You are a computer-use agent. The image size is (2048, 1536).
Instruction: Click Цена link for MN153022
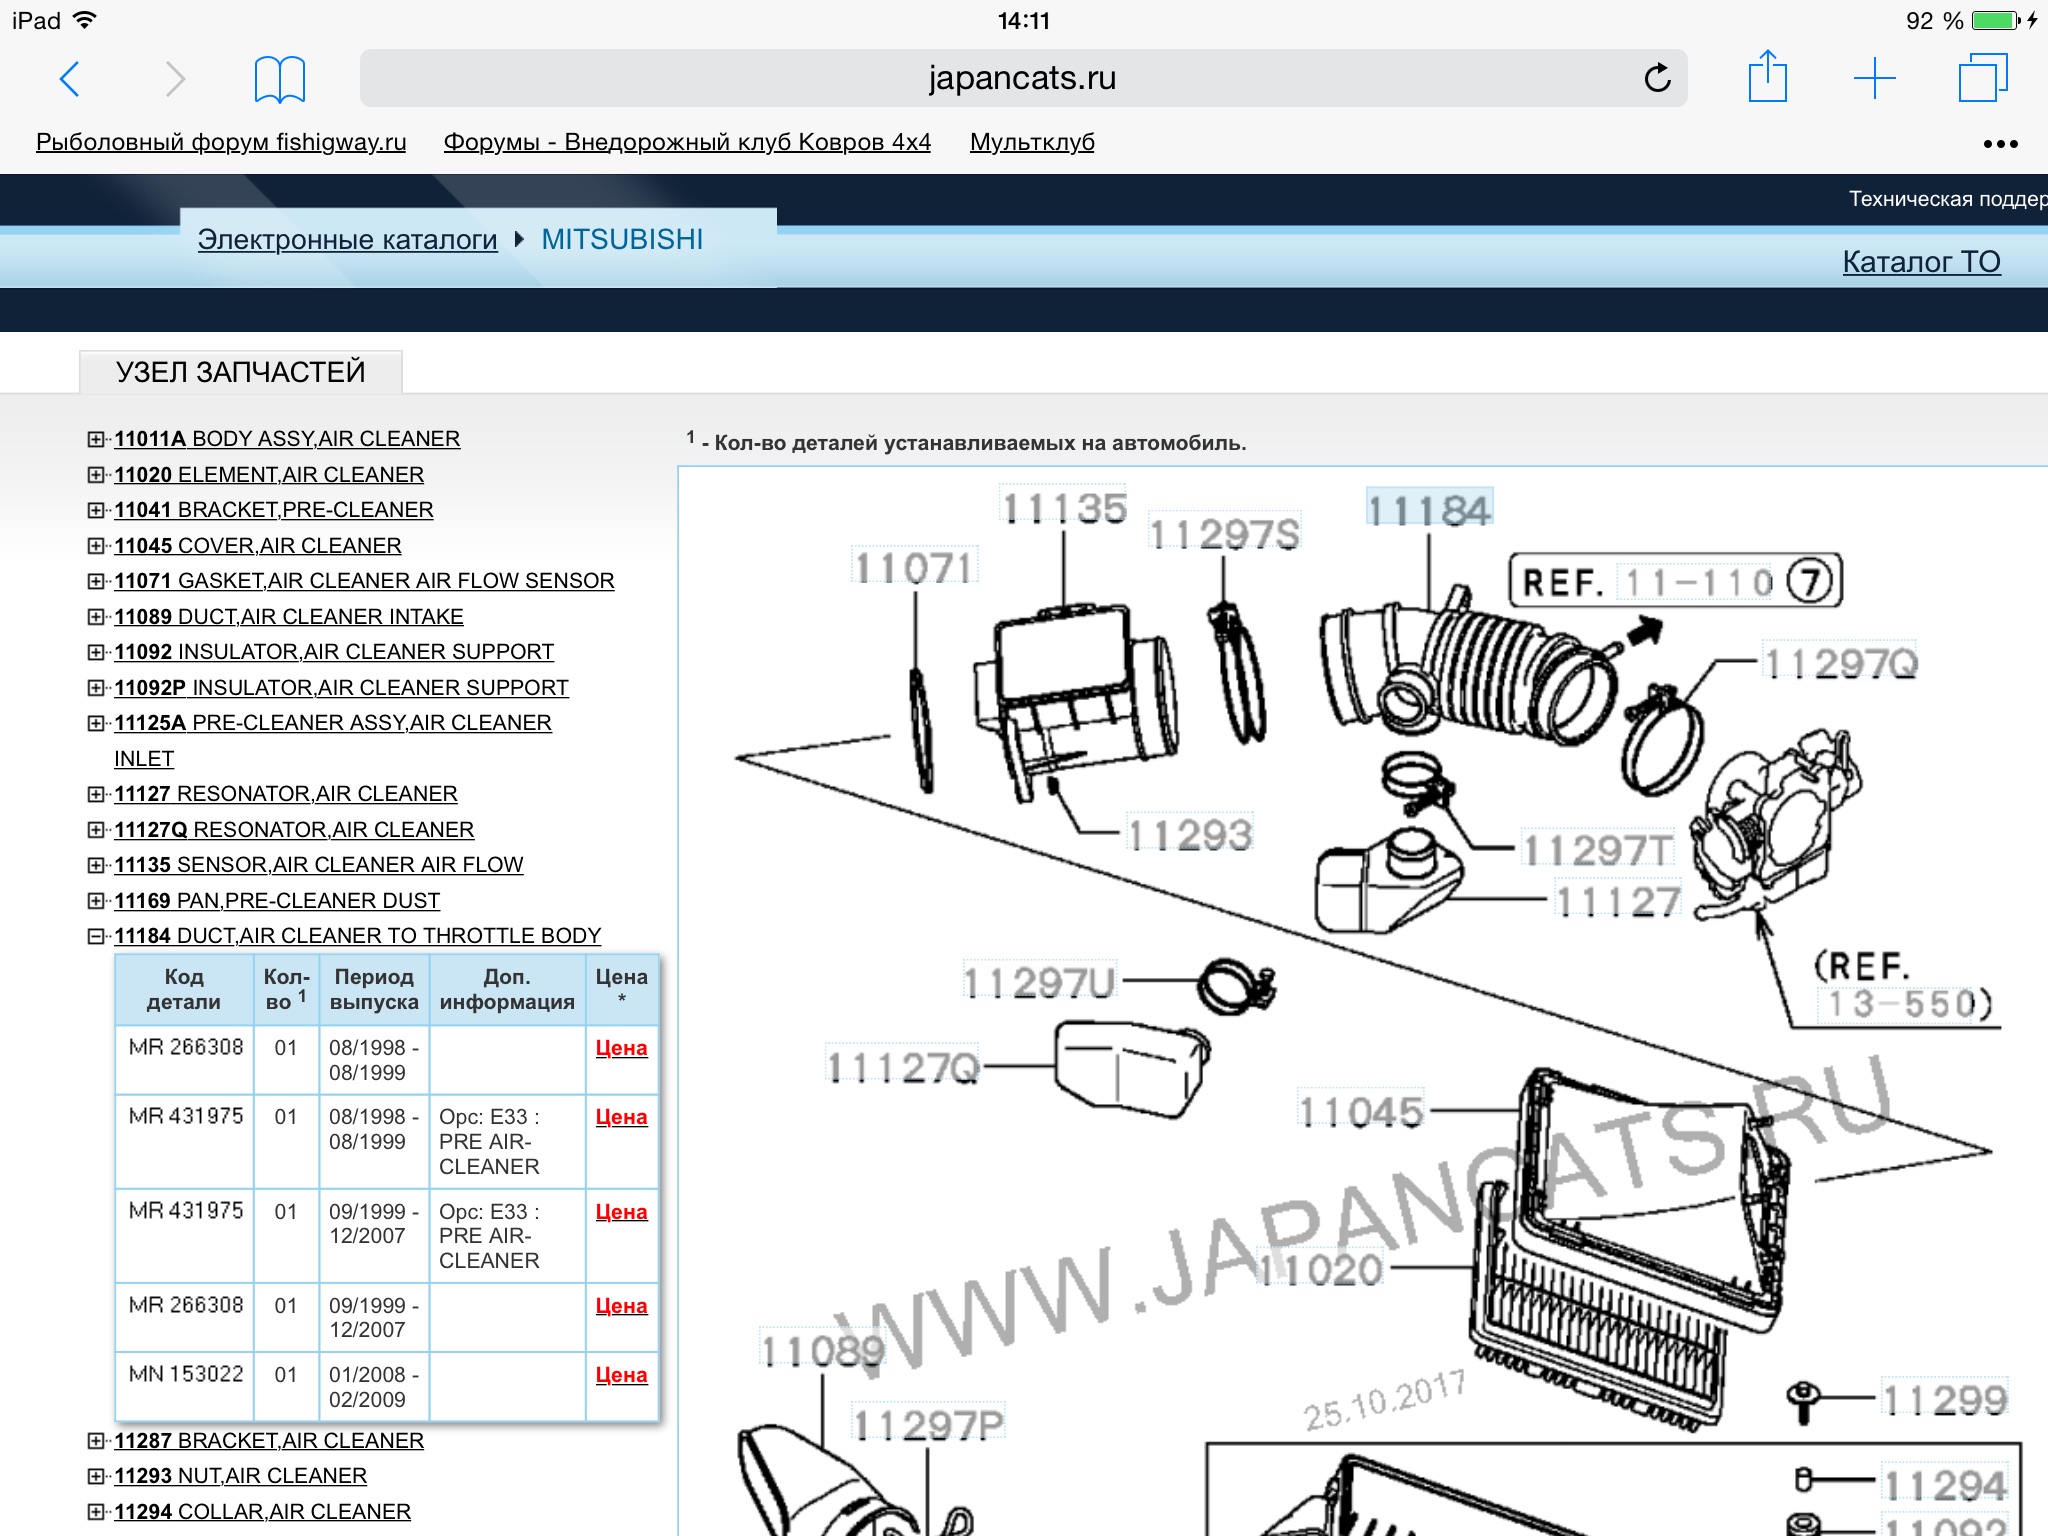tap(621, 1375)
